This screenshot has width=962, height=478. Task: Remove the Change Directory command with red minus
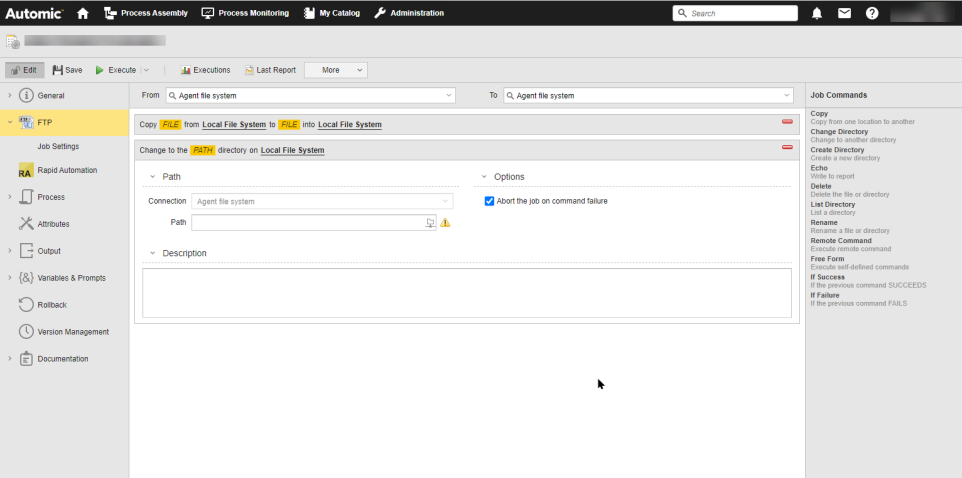(787, 147)
